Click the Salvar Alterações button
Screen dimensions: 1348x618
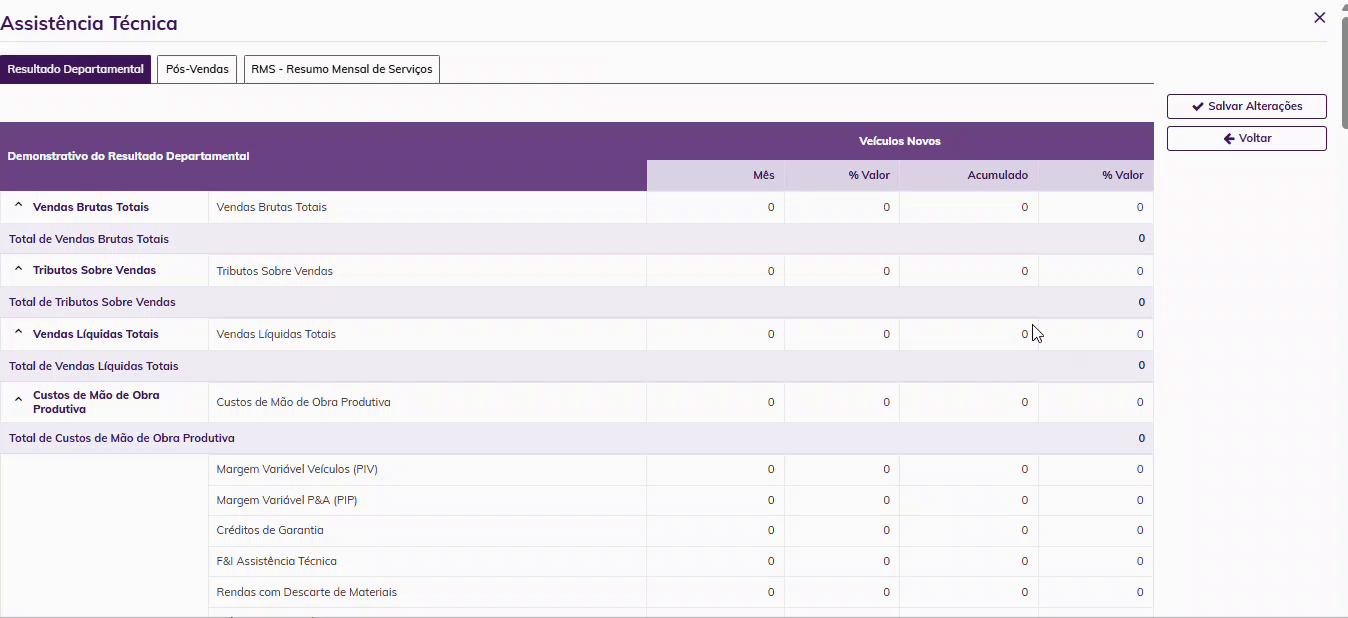[x=1247, y=106]
